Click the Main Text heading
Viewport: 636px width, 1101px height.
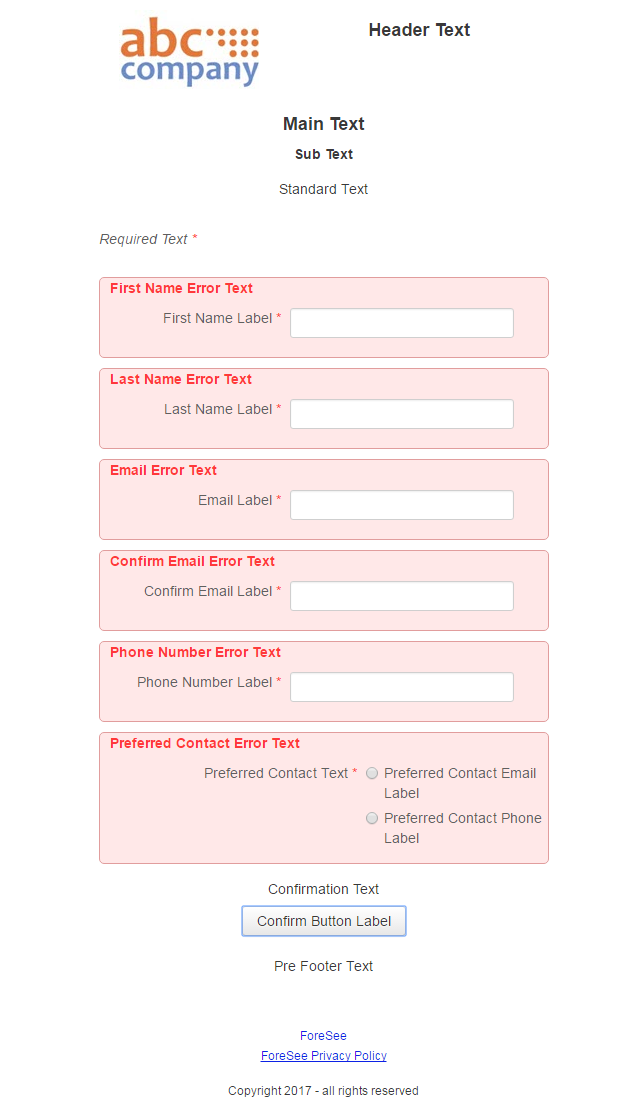coord(323,124)
